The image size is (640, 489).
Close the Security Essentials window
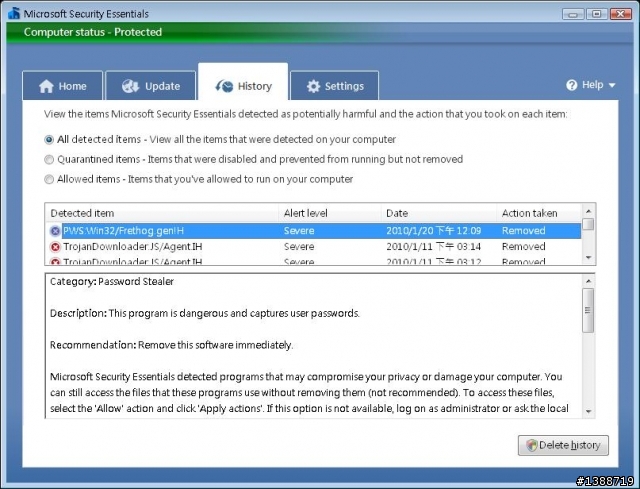click(621, 14)
